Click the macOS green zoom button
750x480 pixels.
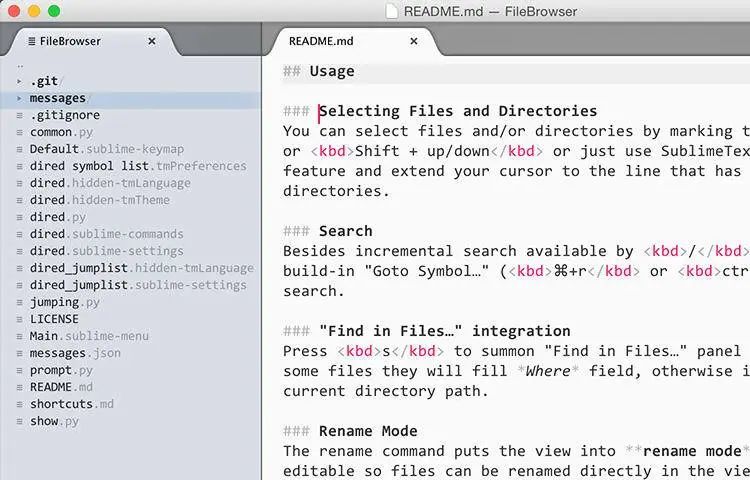pos(54,11)
